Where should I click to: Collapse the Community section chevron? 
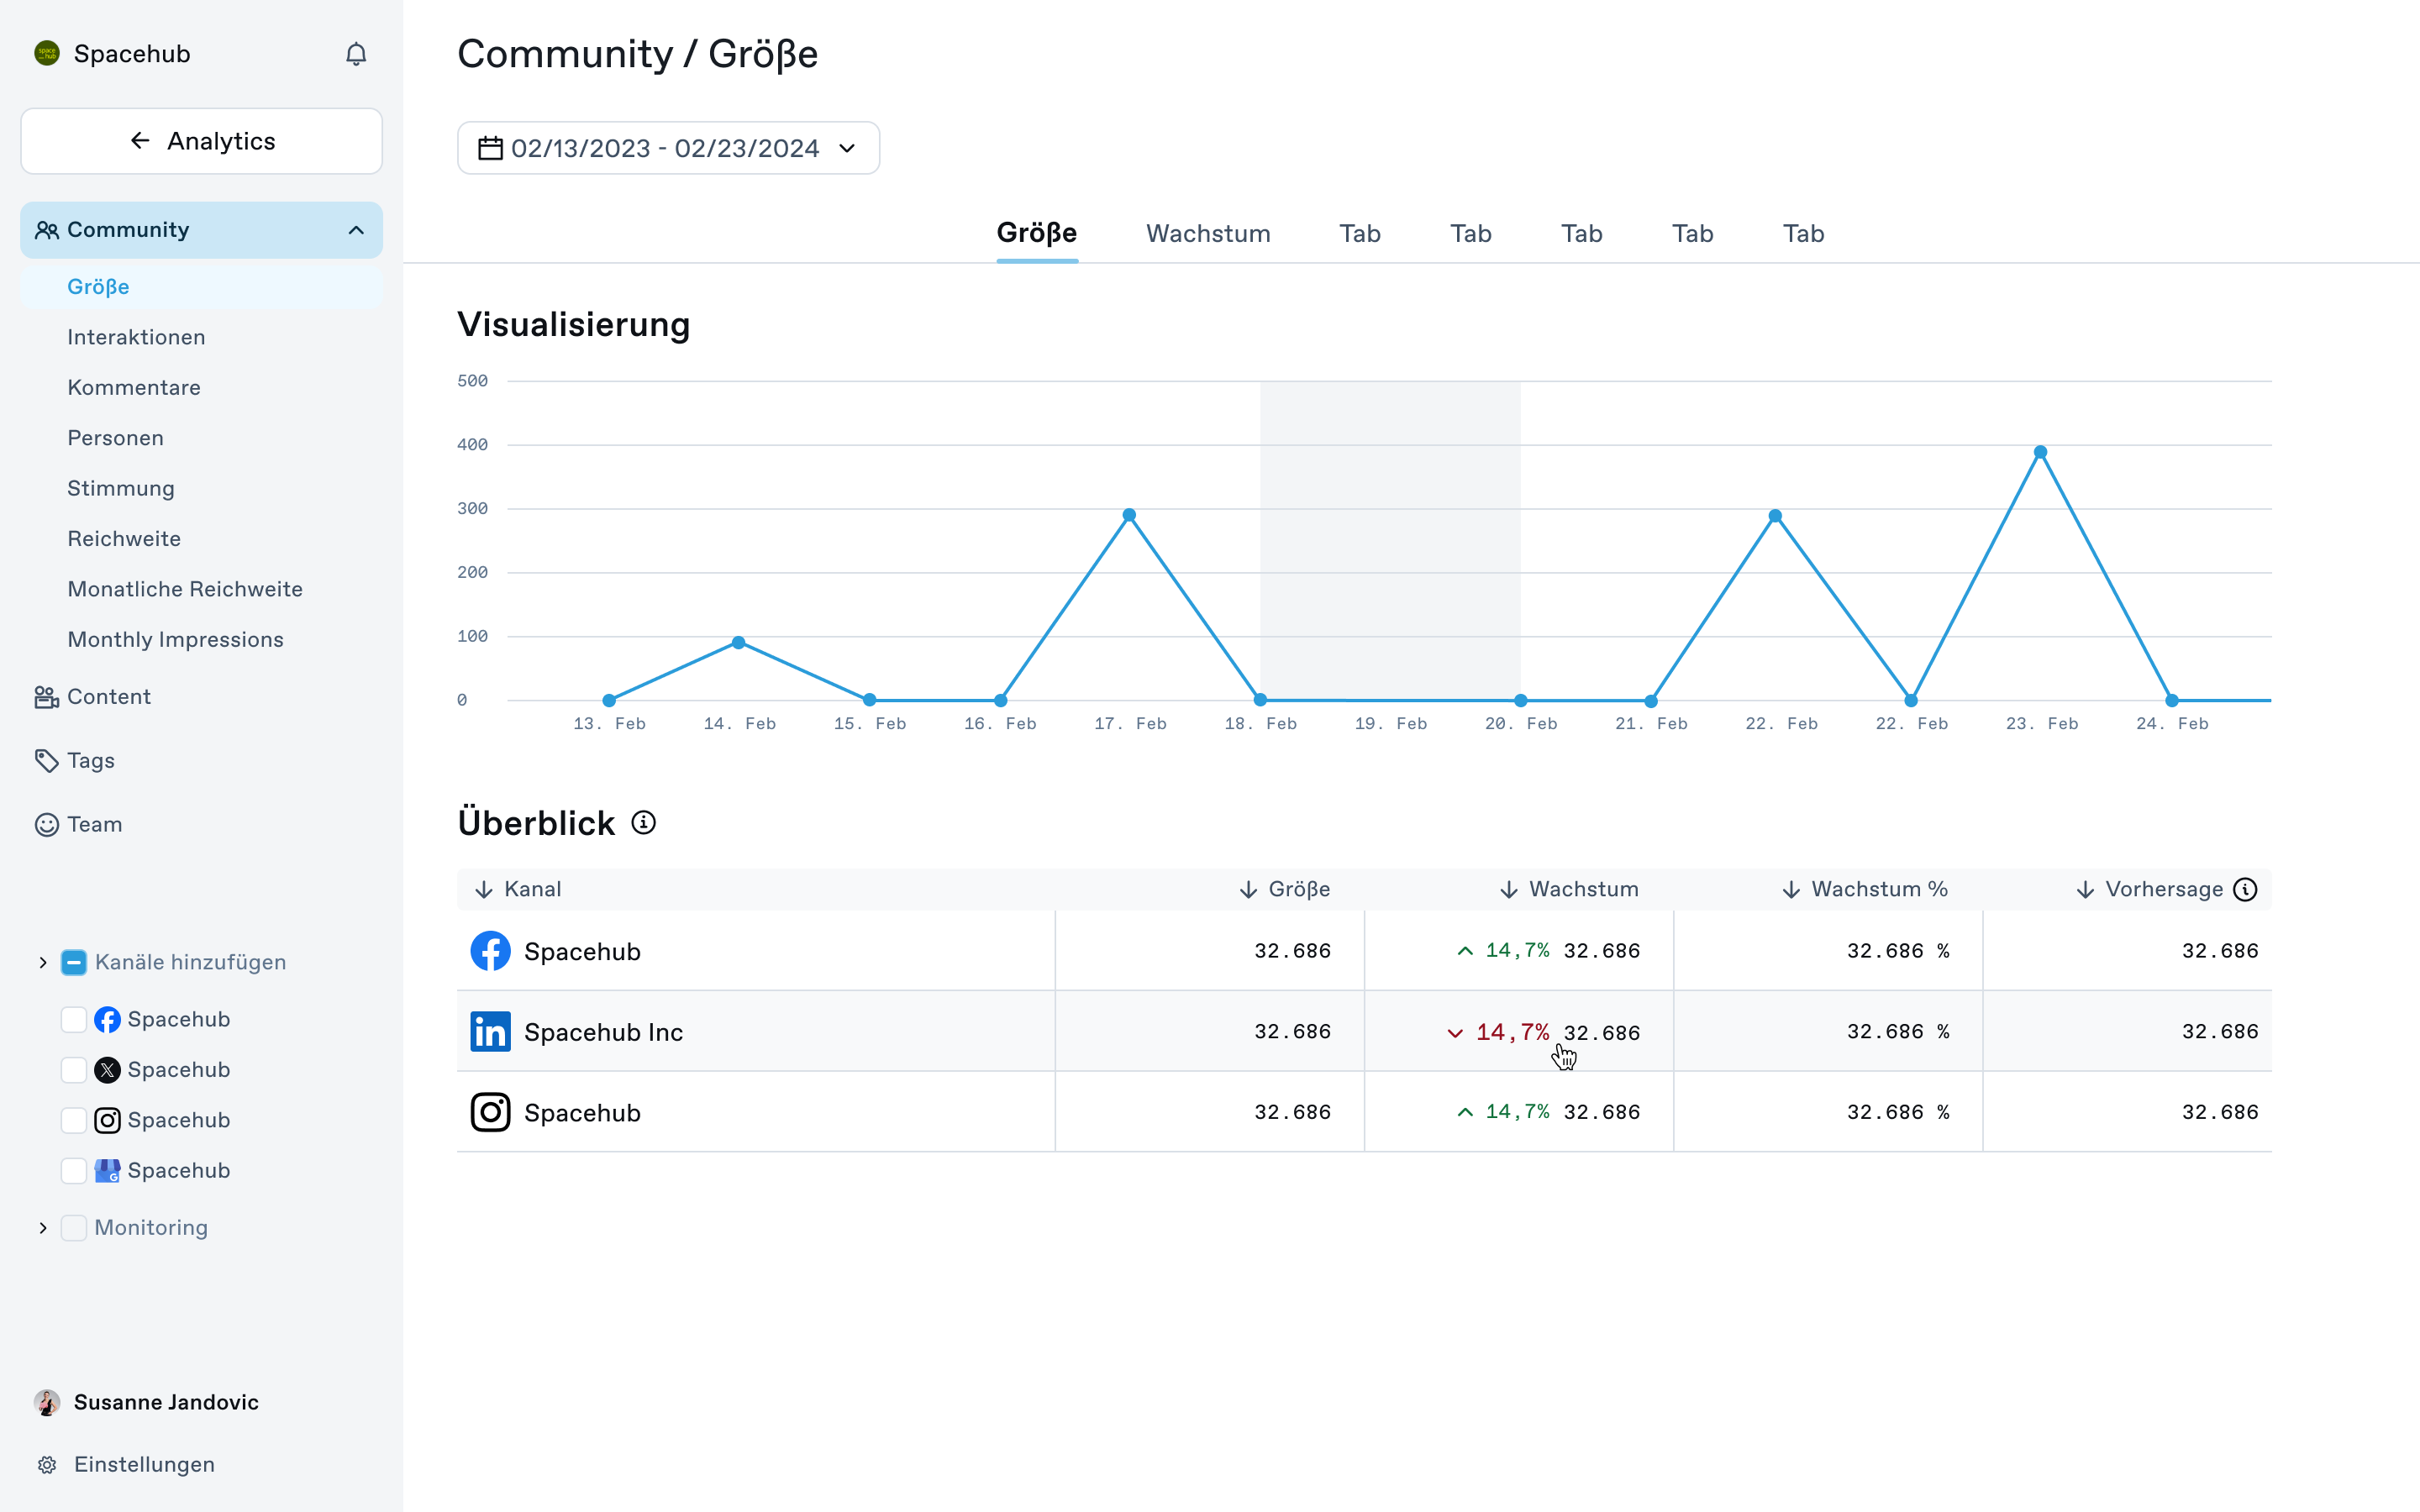(356, 230)
